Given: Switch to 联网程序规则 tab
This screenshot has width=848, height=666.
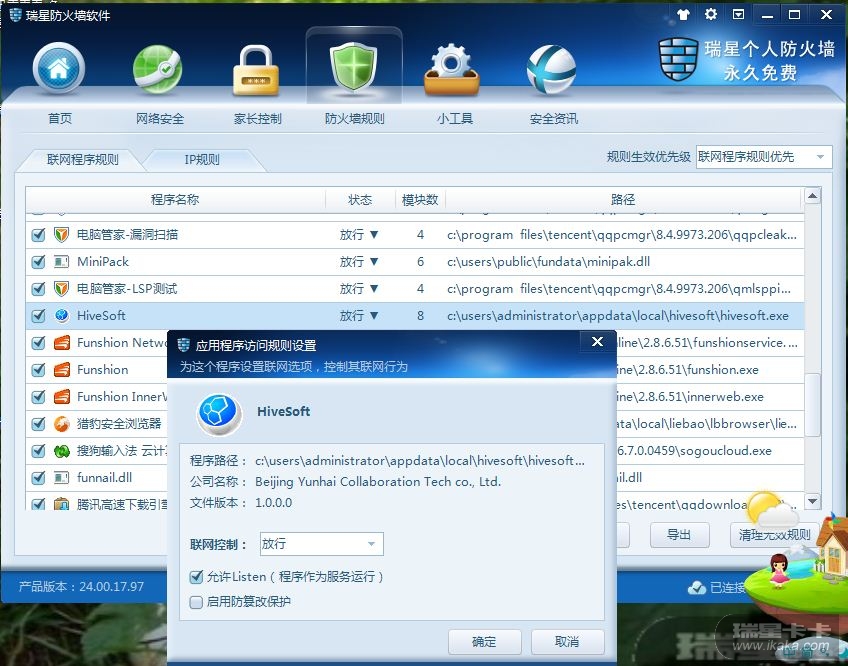Looking at the screenshot, I should (83, 160).
